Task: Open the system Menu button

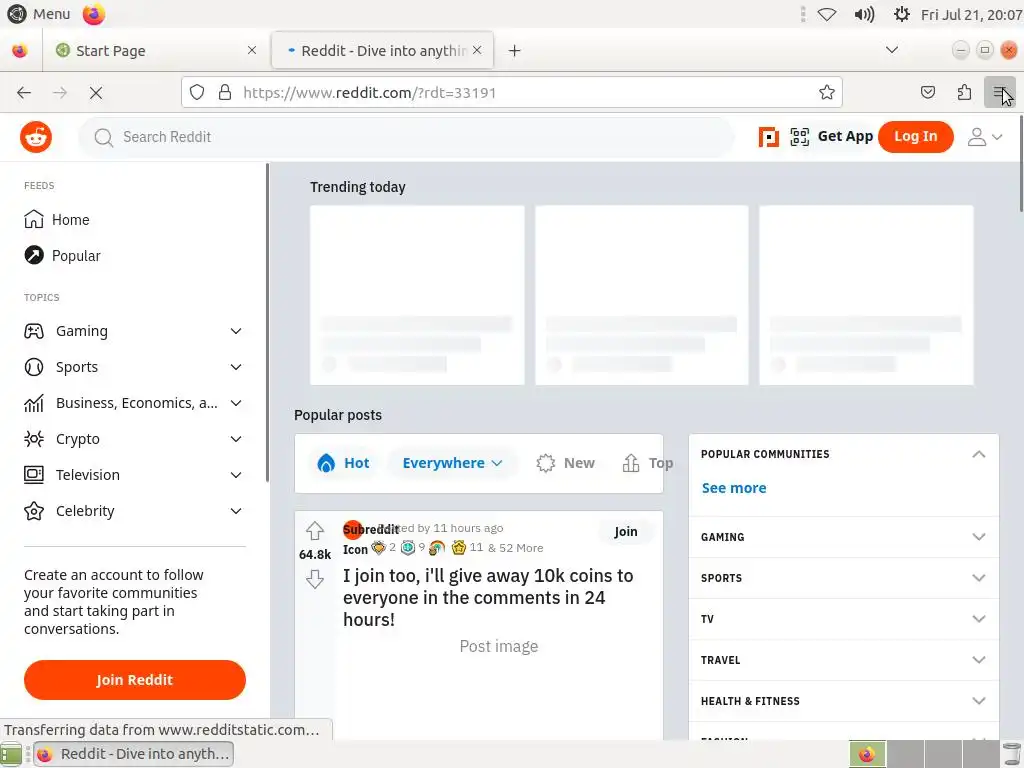Action: (x=39, y=14)
